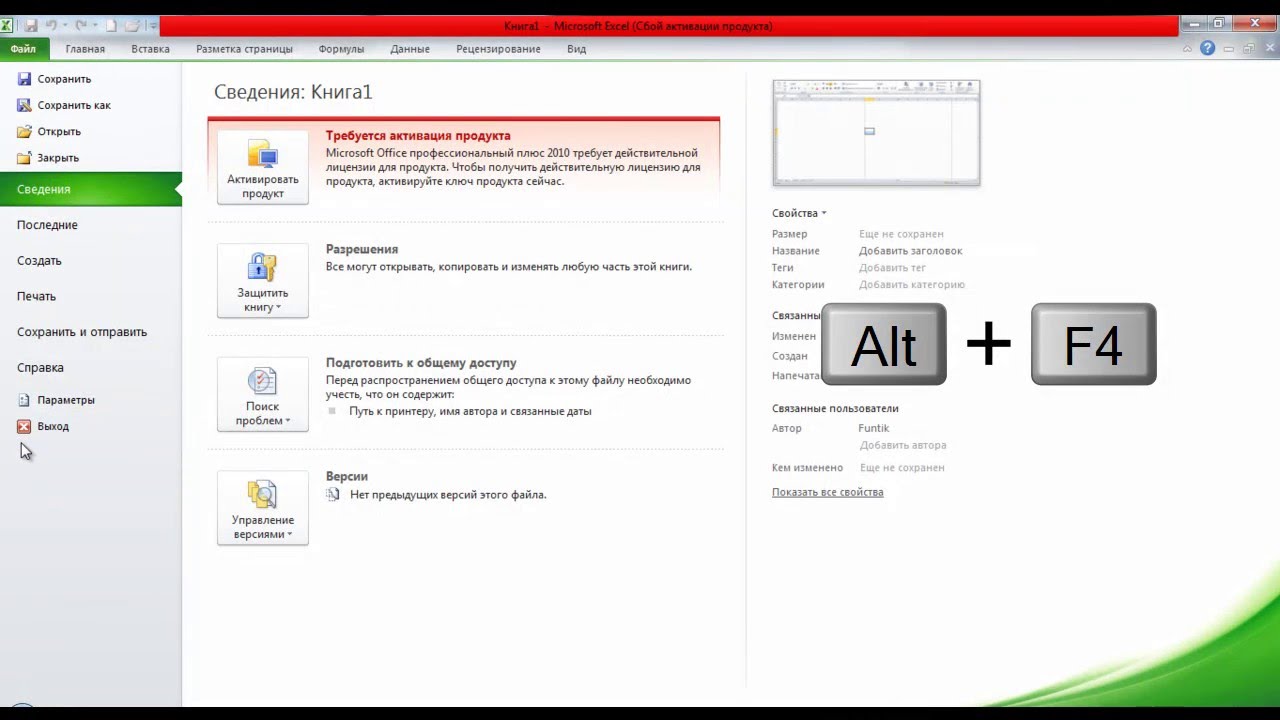Click the Сохранить floppy disk icon in the Backstage menu
1280x720 pixels.
point(24,79)
